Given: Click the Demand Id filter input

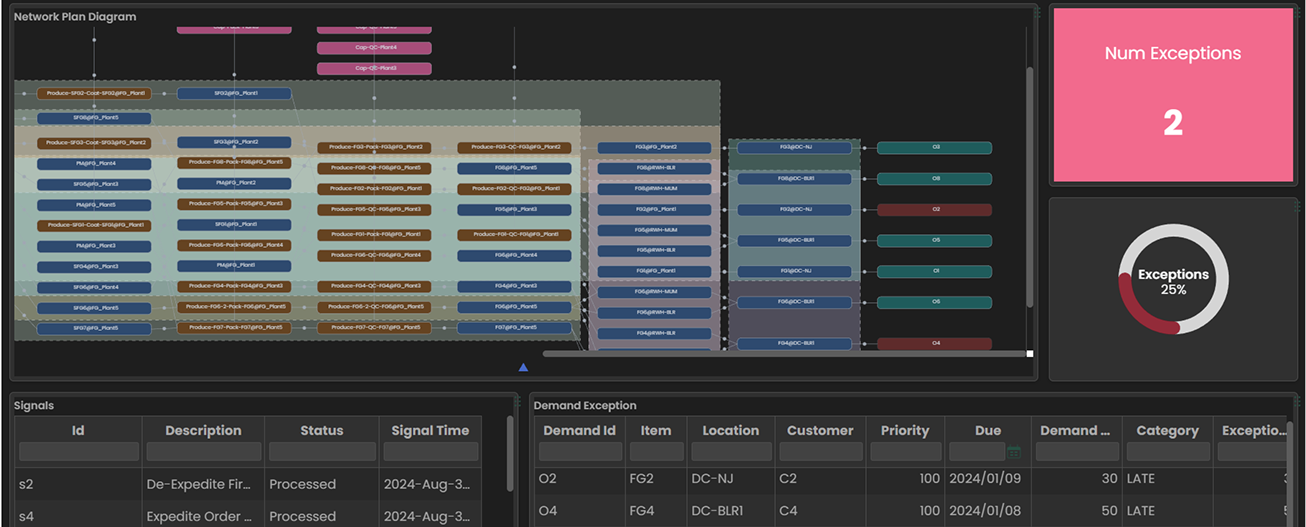Looking at the screenshot, I should point(579,452).
